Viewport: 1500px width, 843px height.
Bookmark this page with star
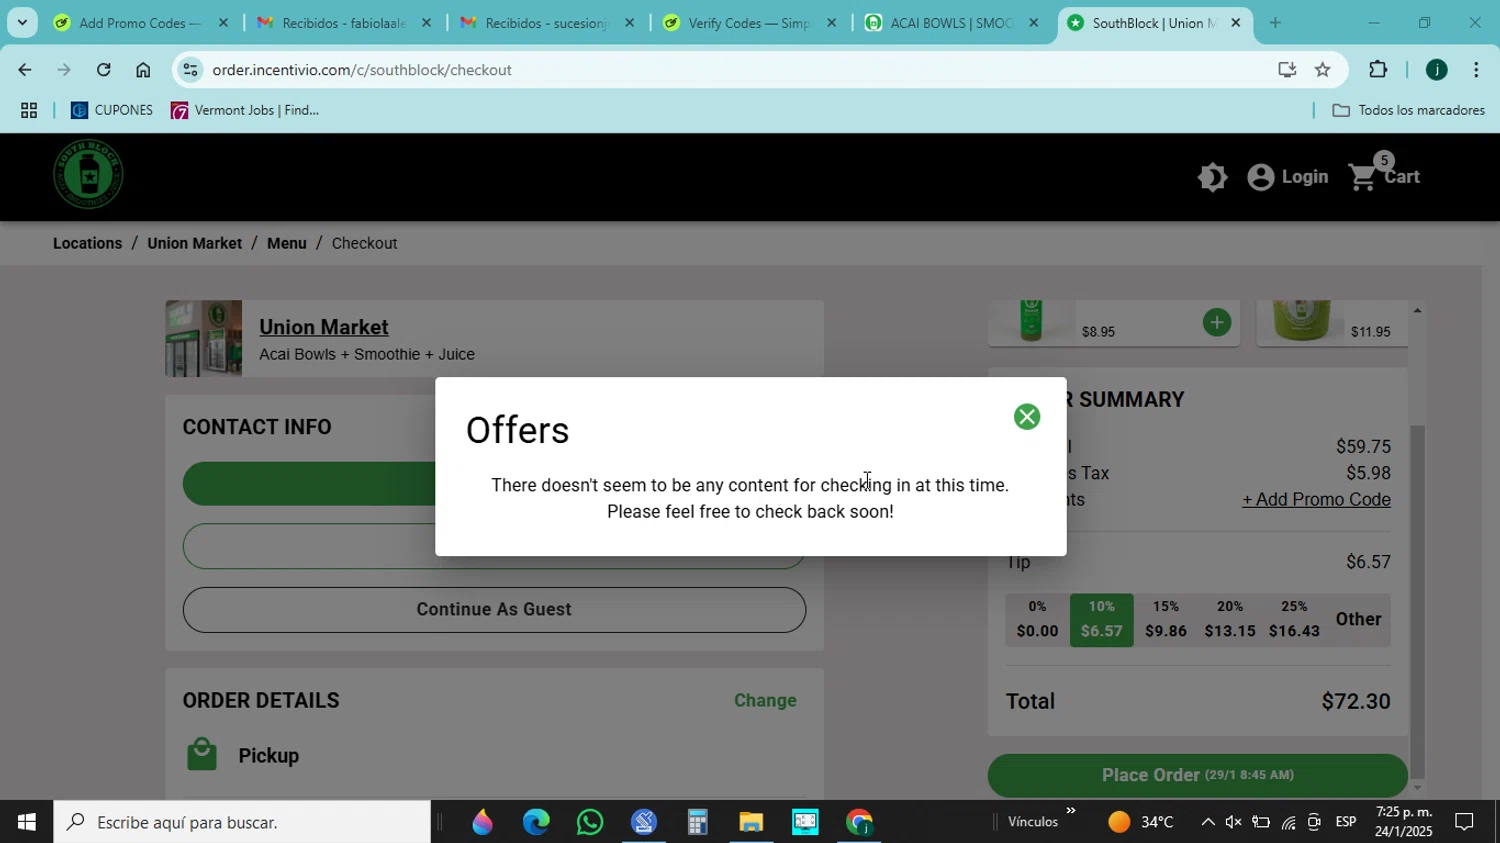[1323, 70]
